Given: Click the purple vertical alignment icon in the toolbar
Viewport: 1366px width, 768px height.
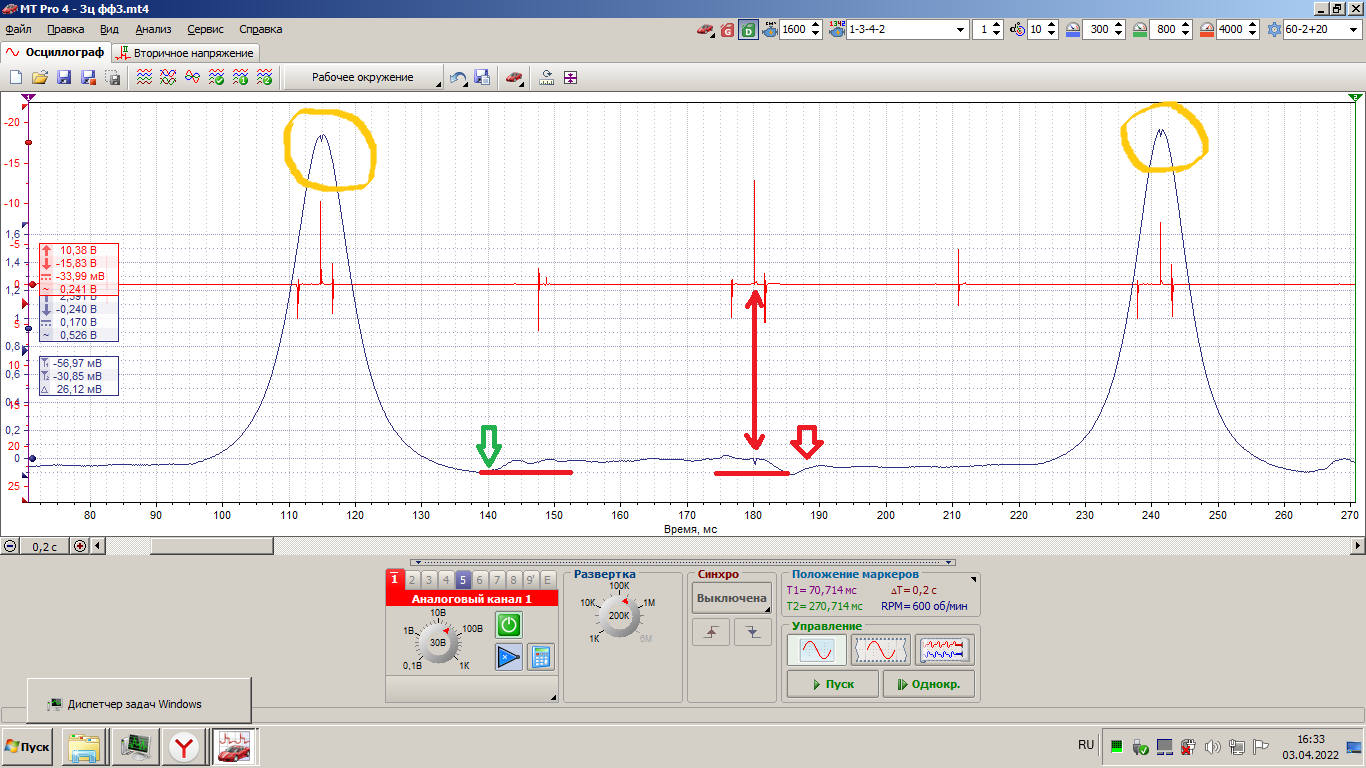Looking at the screenshot, I should point(571,77).
